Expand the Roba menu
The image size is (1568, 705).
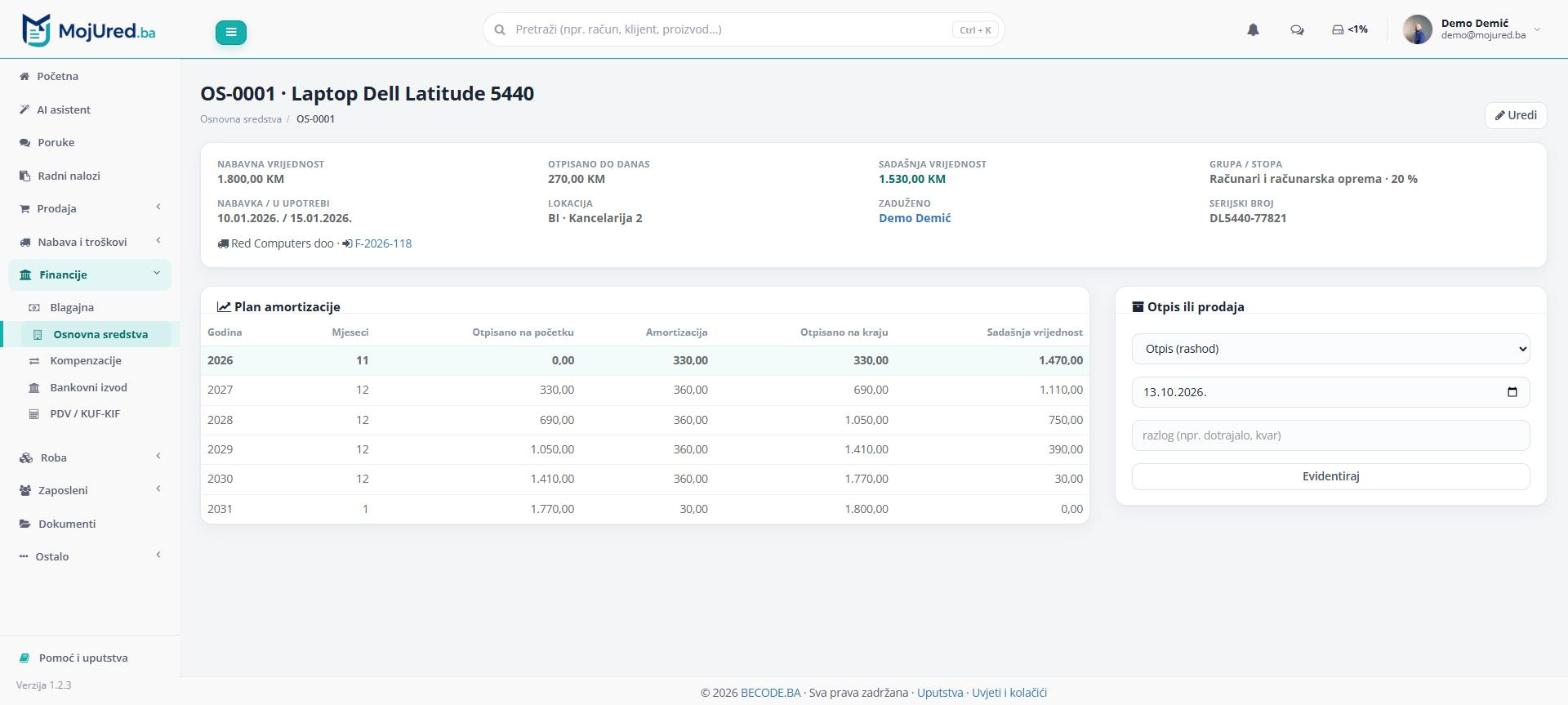point(90,457)
